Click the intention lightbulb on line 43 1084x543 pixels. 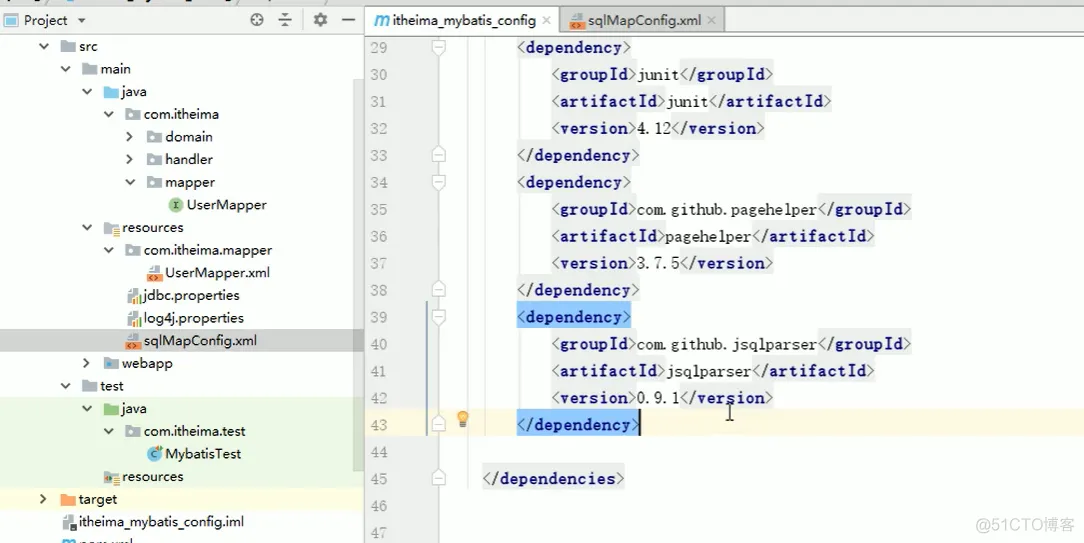tap(462, 418)
